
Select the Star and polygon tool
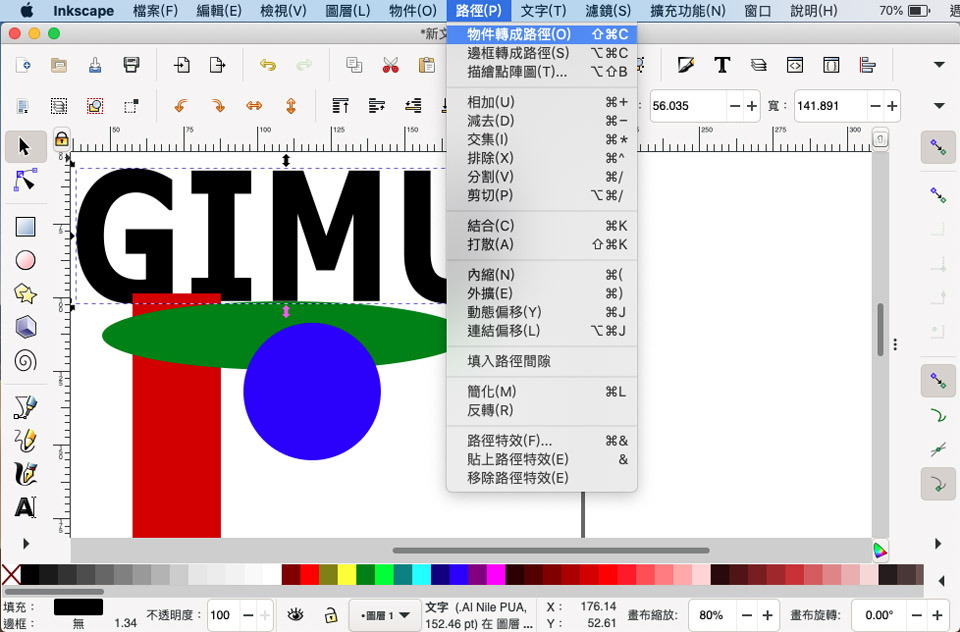coord(25,294)
